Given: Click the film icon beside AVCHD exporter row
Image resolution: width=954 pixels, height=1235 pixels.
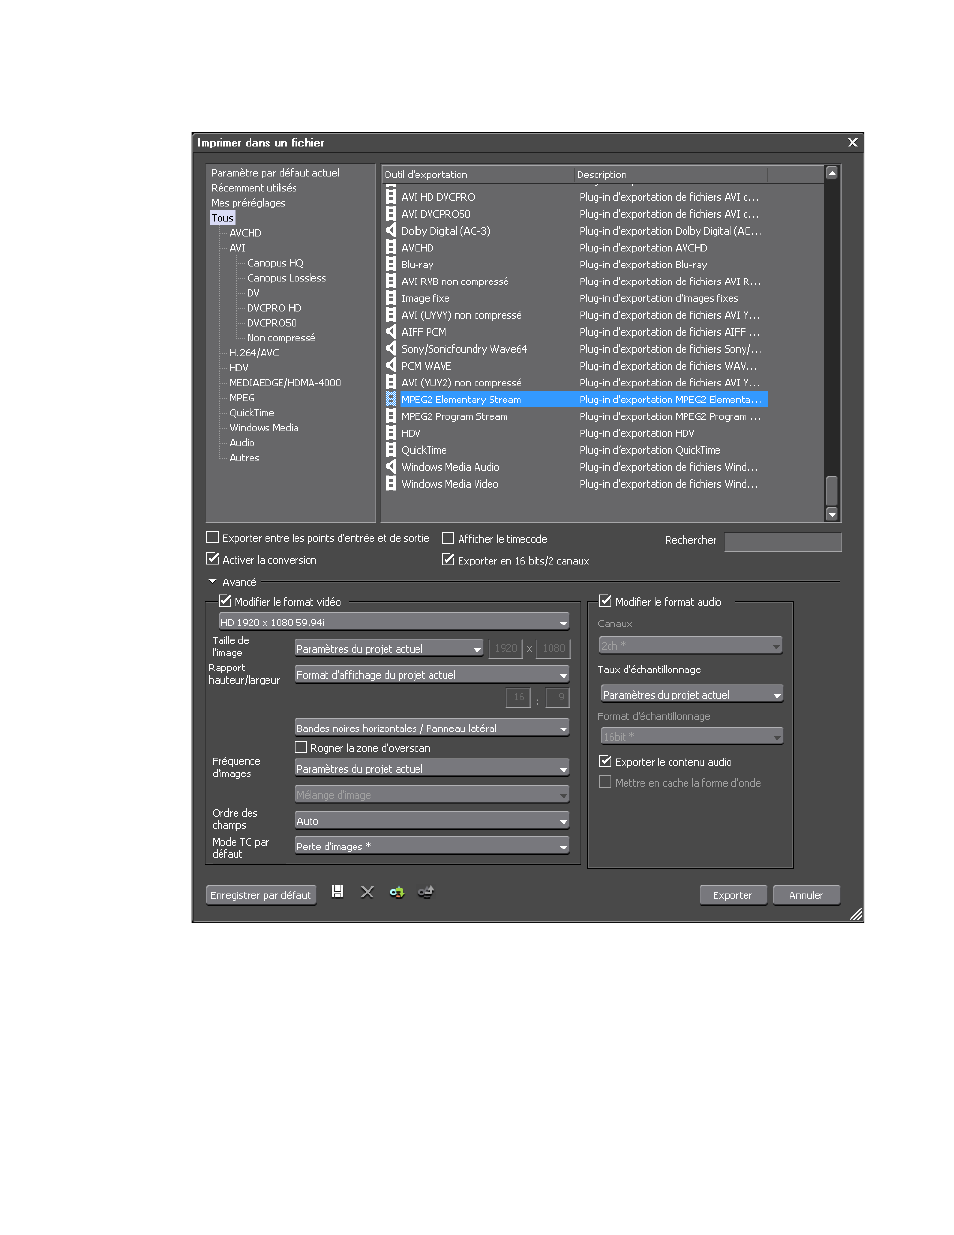Looking at the screenshot, I should (391, 248).
